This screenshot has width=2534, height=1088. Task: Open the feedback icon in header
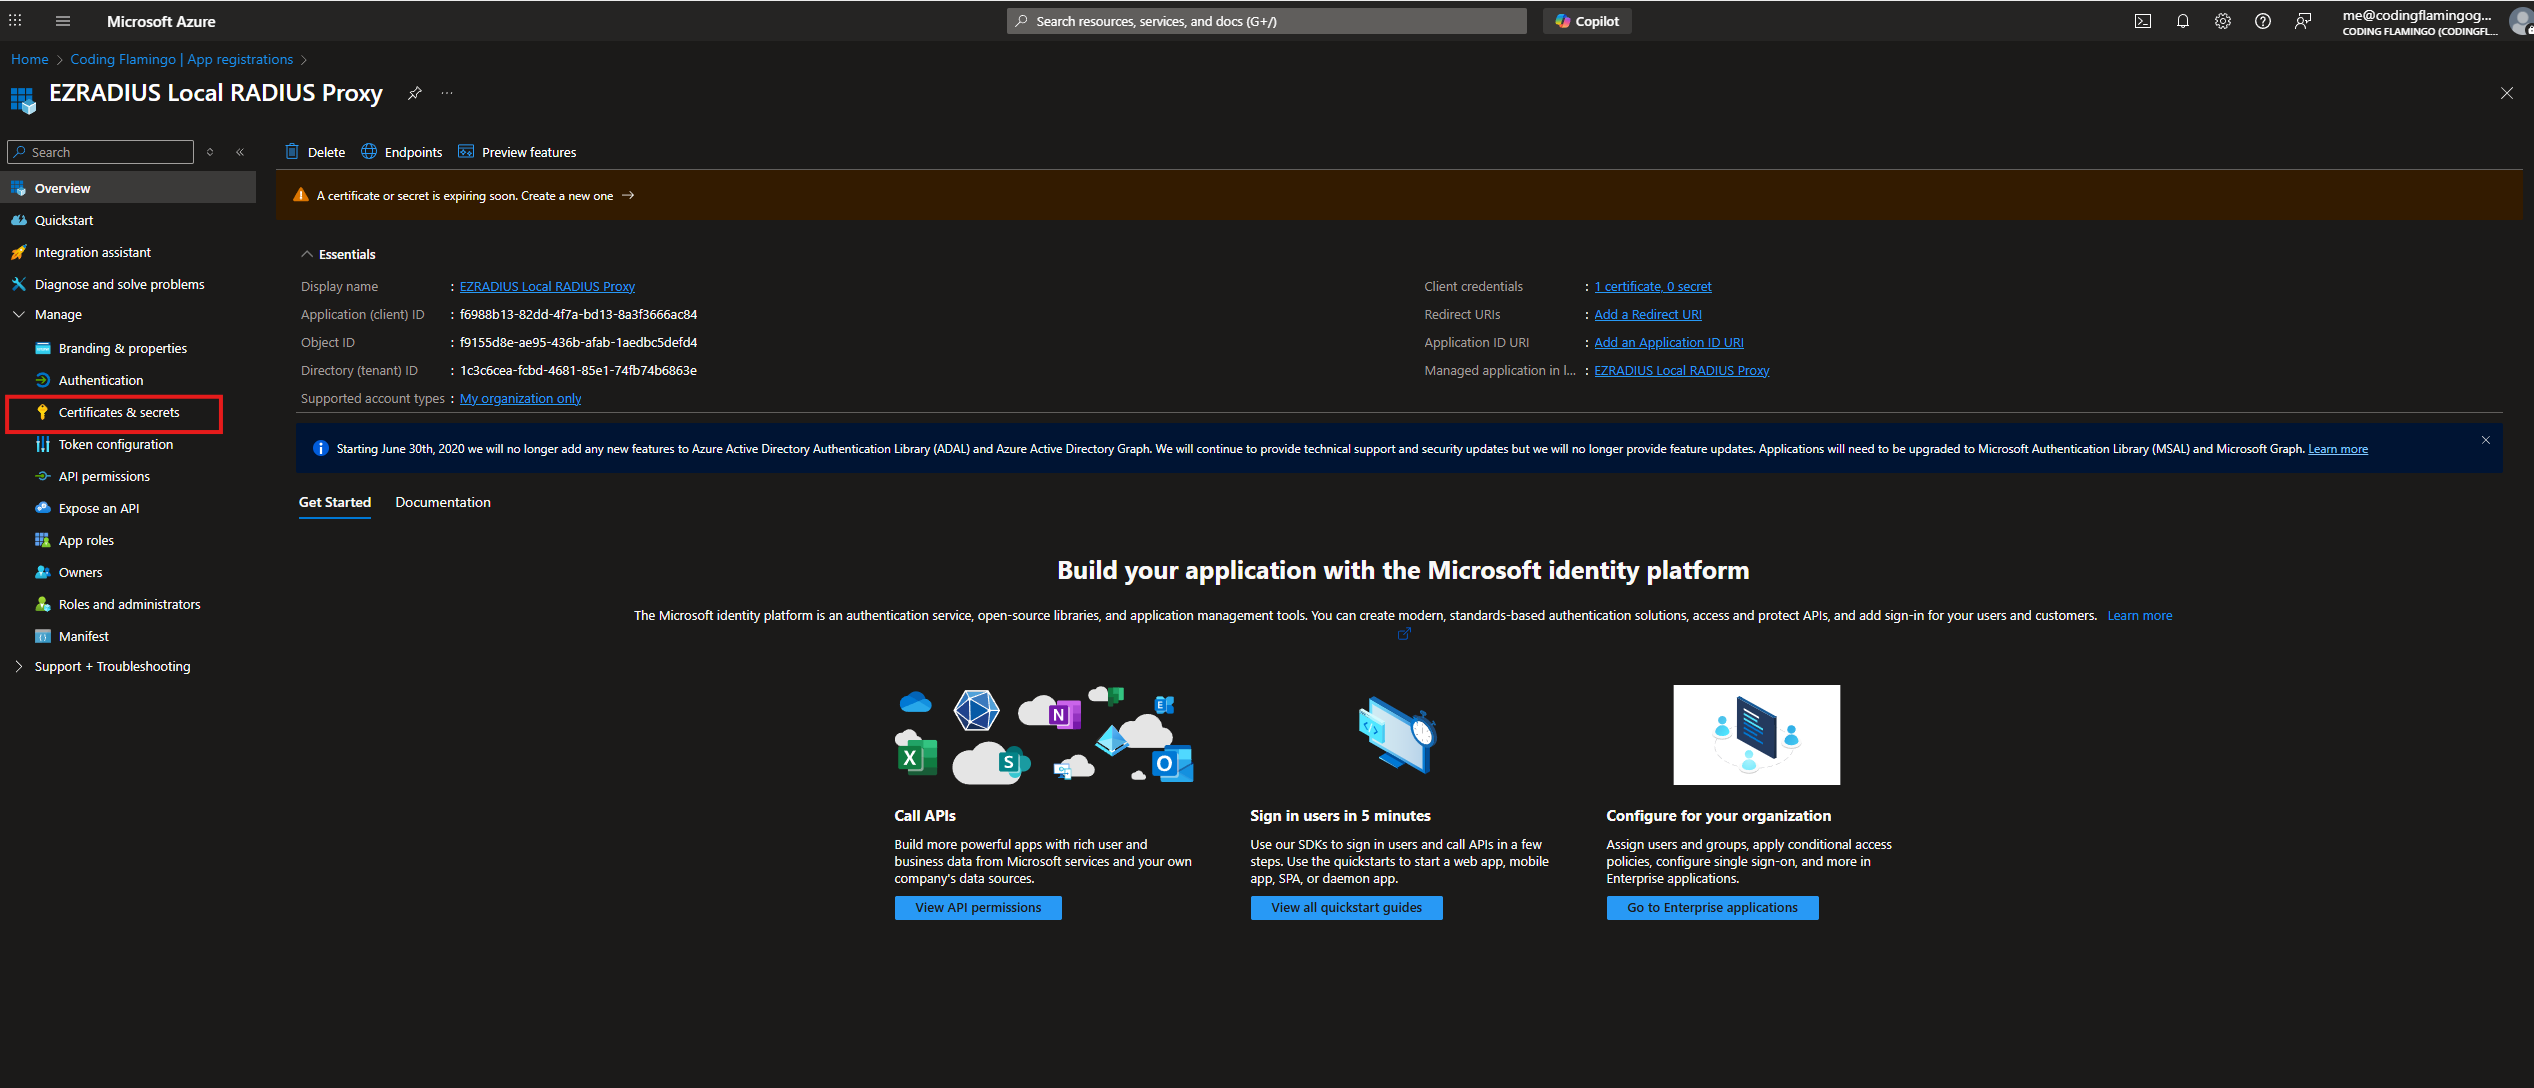(x=2303, y=21)
